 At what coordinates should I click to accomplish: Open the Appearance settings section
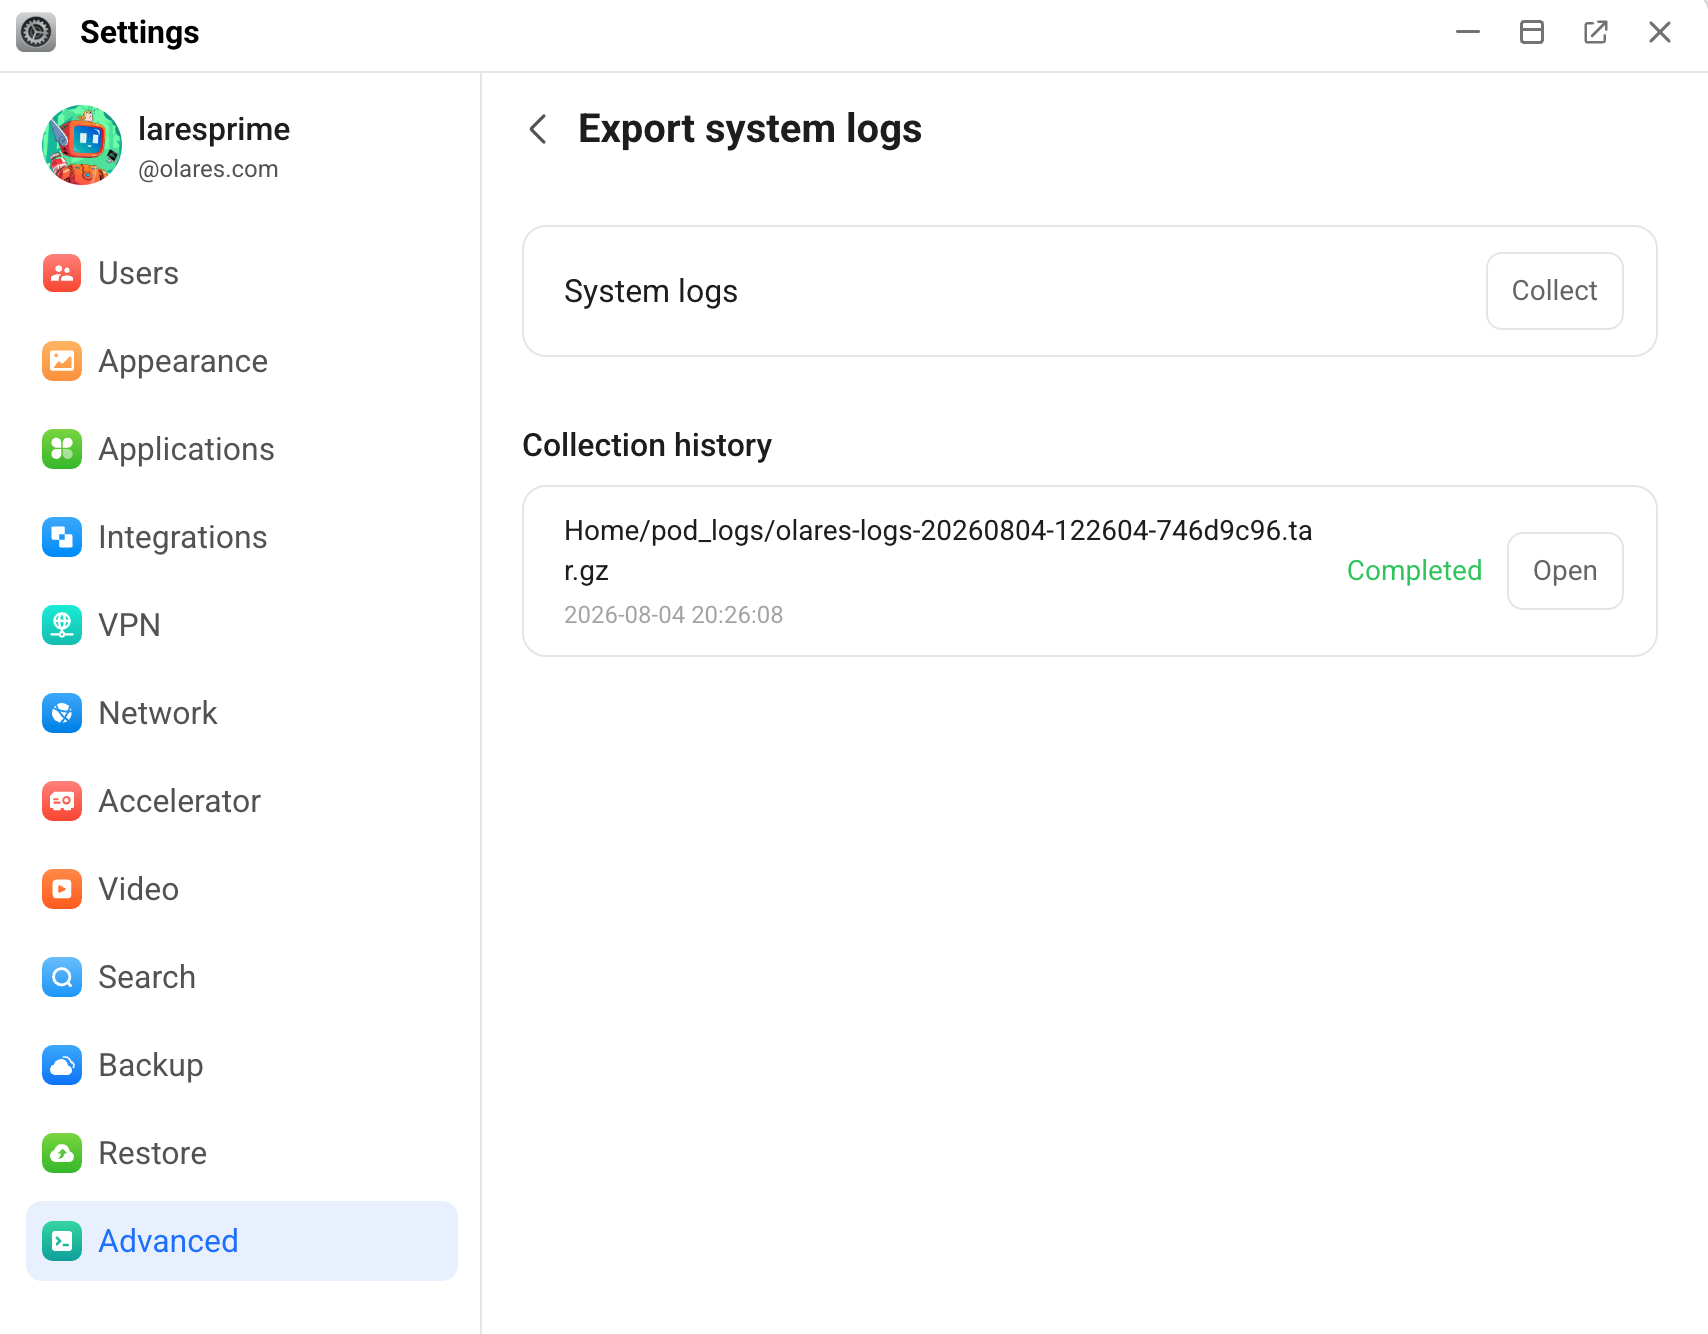[242, 361]
